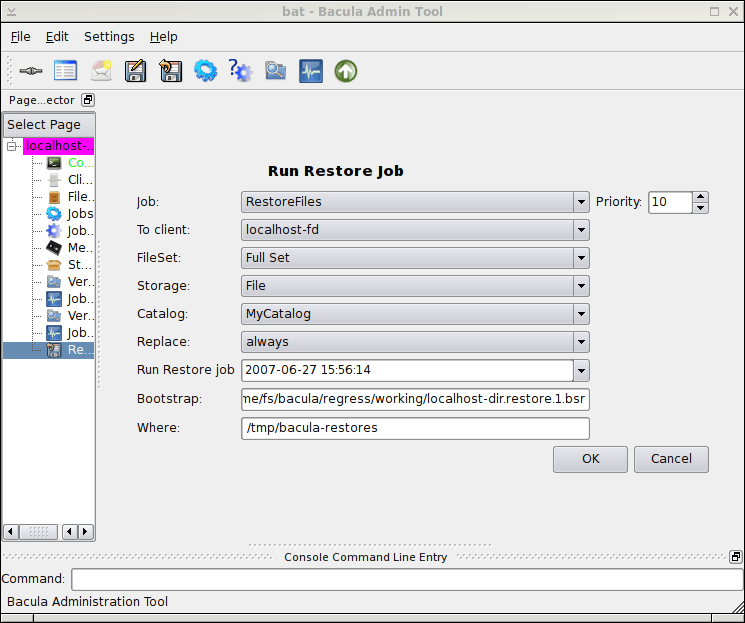Undock the Page Selector panel
Viewport: 745px width, 623px height.
coord(88,100)
